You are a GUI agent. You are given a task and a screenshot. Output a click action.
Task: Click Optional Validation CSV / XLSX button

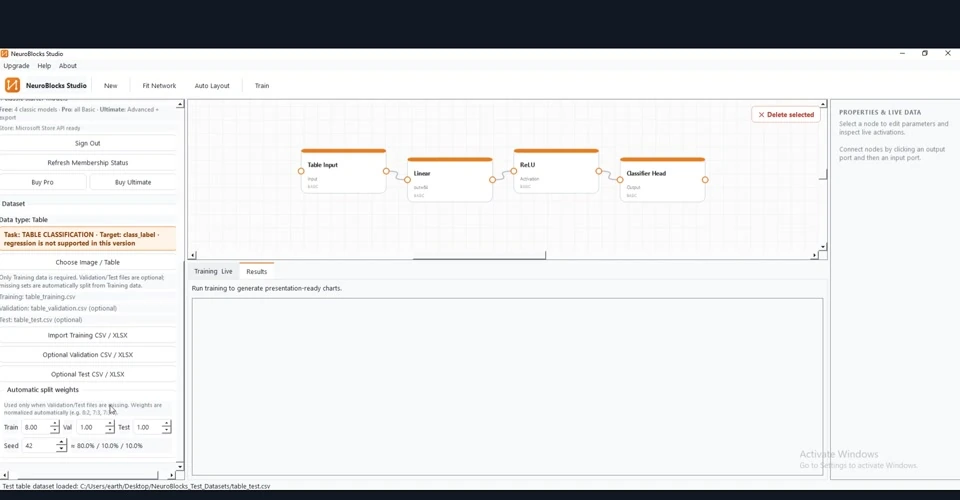[88, 355]
